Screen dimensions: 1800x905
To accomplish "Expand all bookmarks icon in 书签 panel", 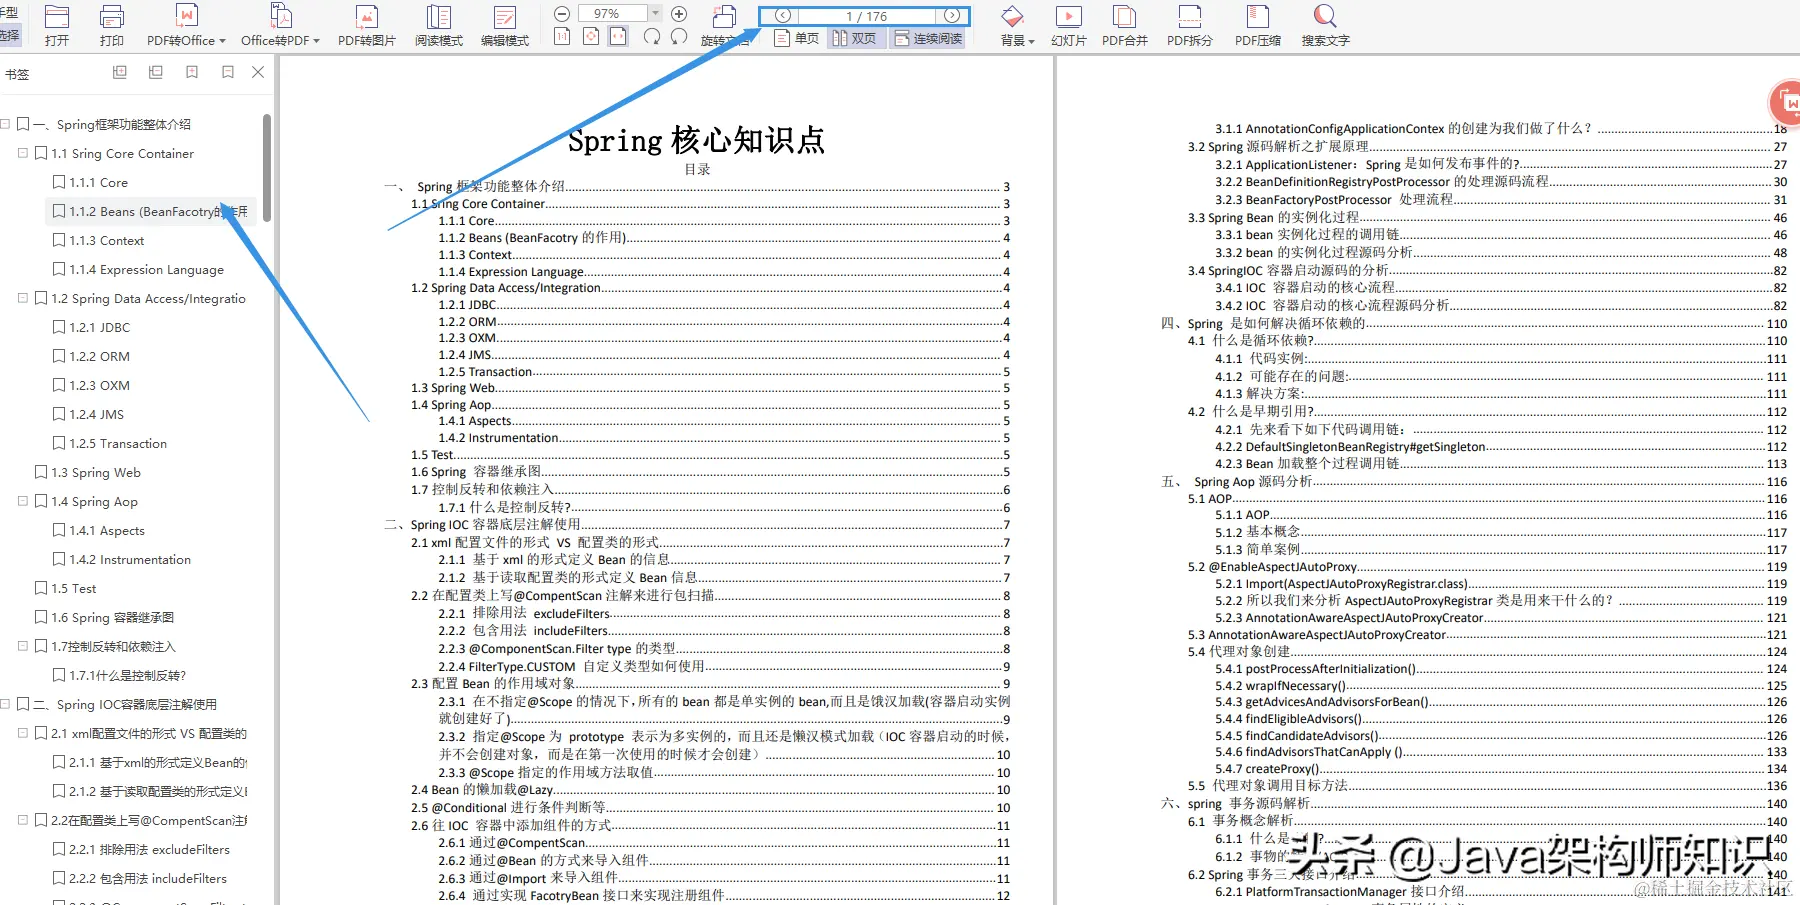I will coord(120,72).
